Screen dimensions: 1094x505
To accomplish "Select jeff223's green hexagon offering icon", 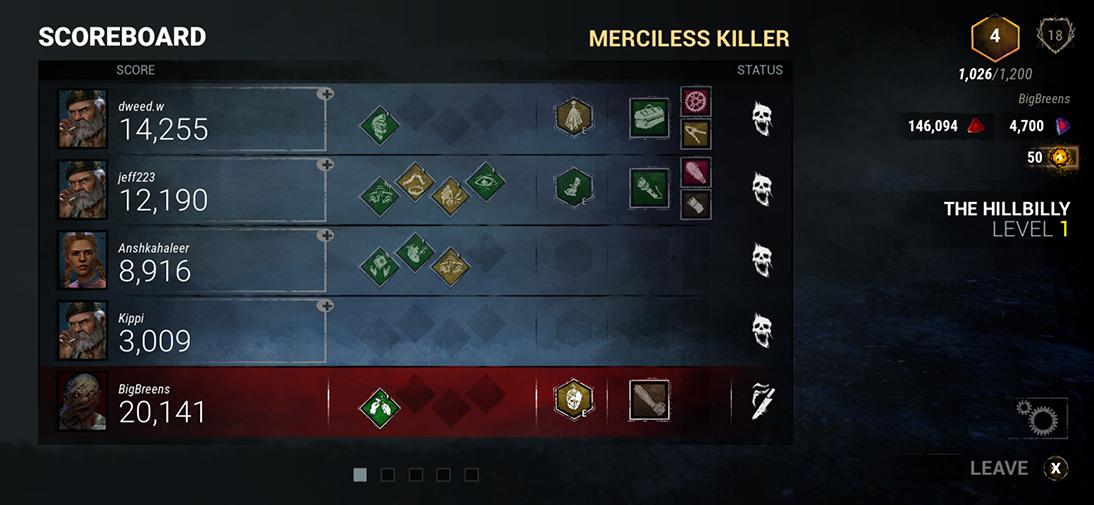I will point(574,187).
